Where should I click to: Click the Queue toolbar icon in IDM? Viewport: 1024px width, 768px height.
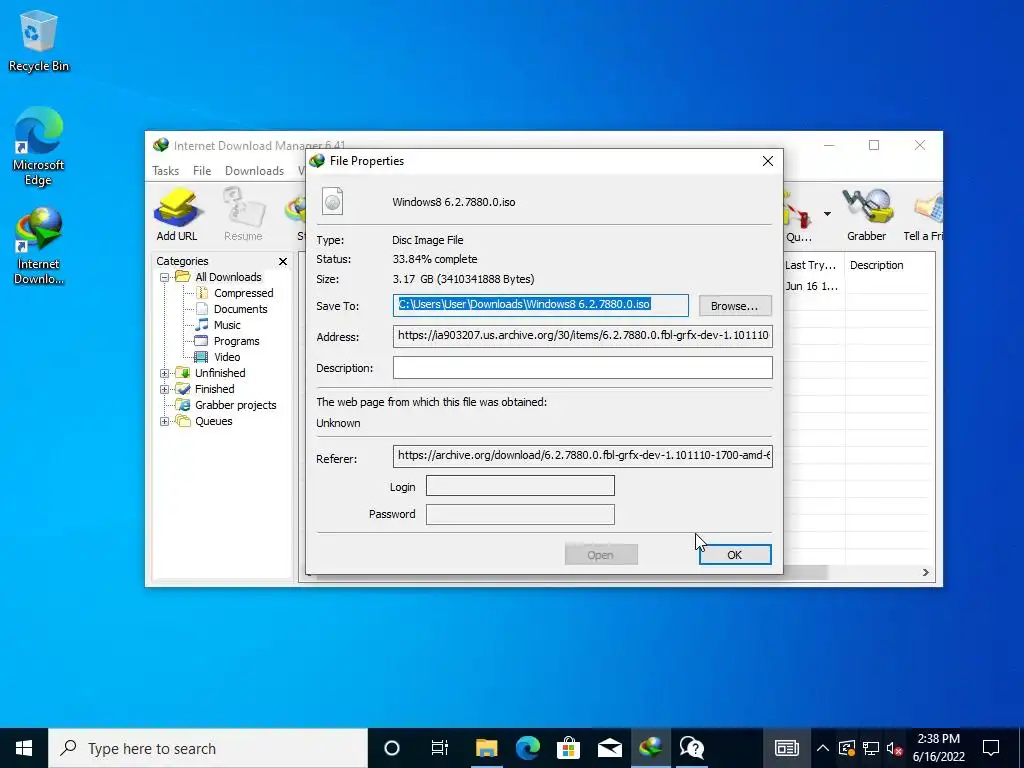[x=799, y=217]
